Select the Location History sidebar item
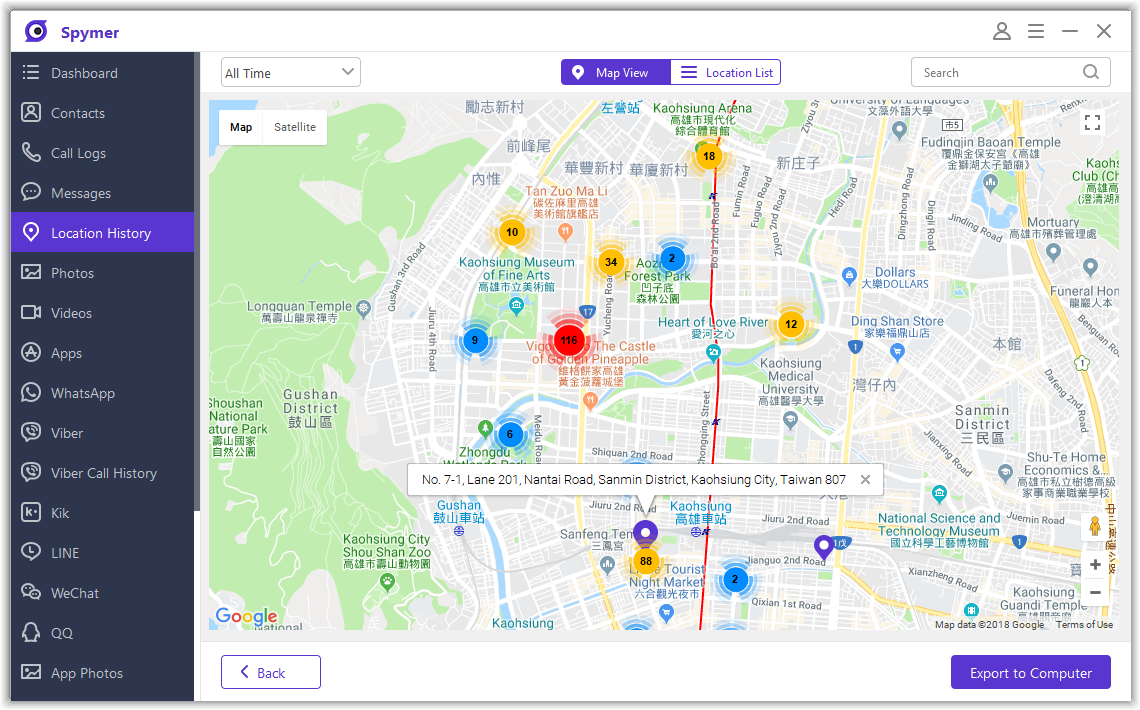 103,233
